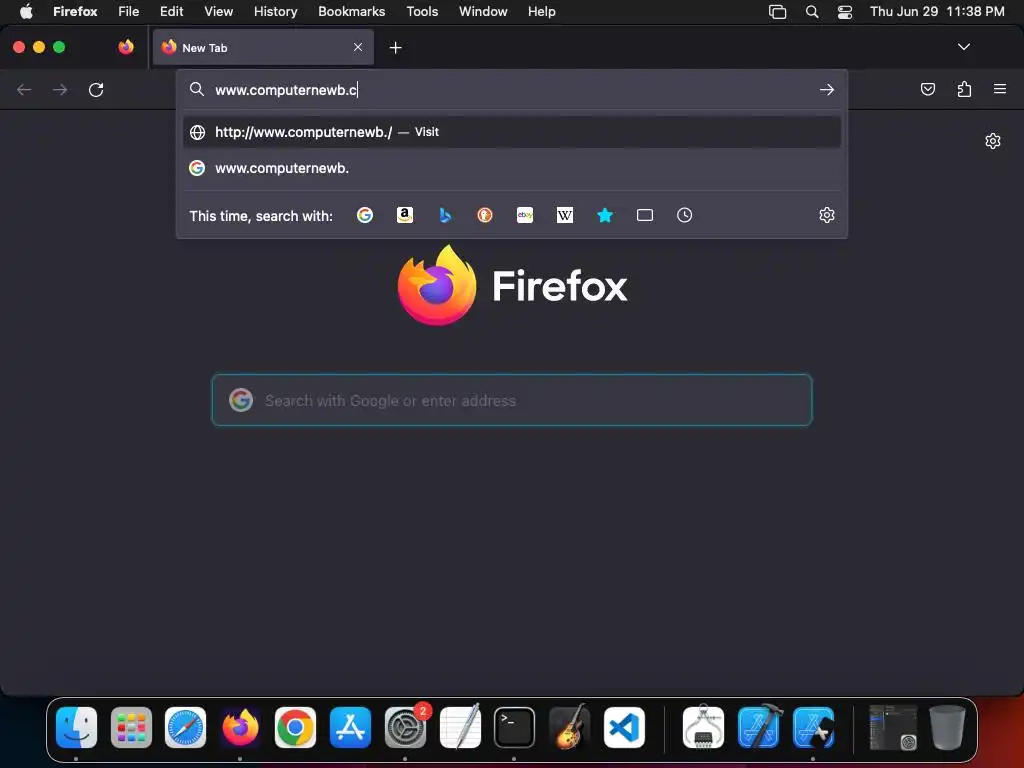
Task: Open the Bookmarks menu
Action: point(351,11)
